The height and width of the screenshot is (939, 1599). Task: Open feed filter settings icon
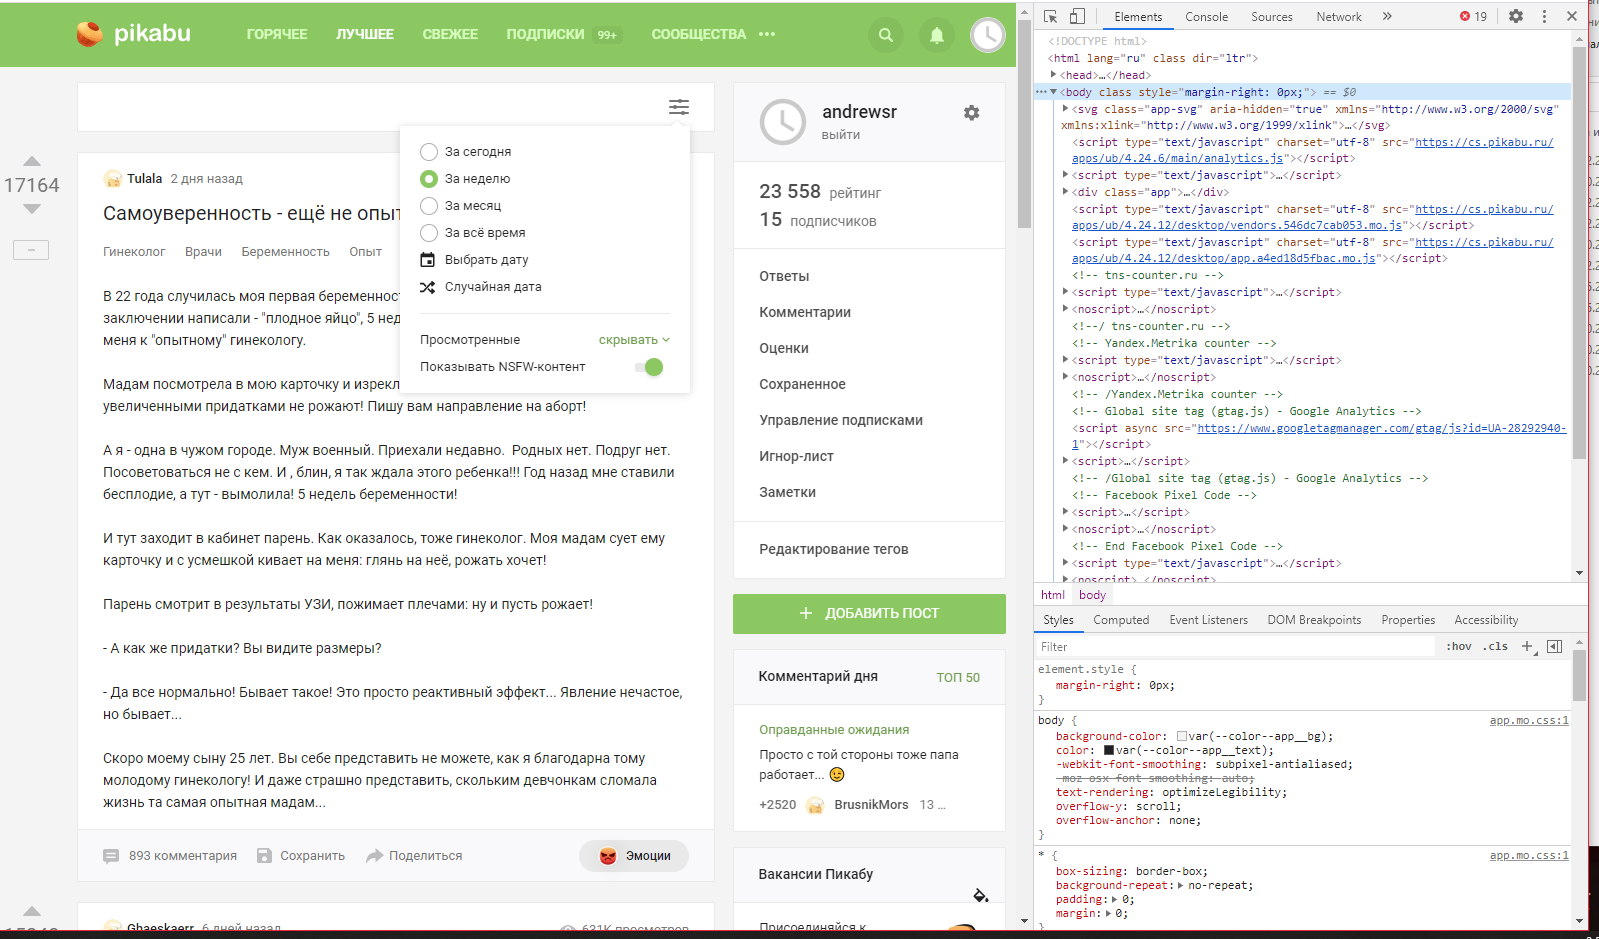tap(679, 107)
